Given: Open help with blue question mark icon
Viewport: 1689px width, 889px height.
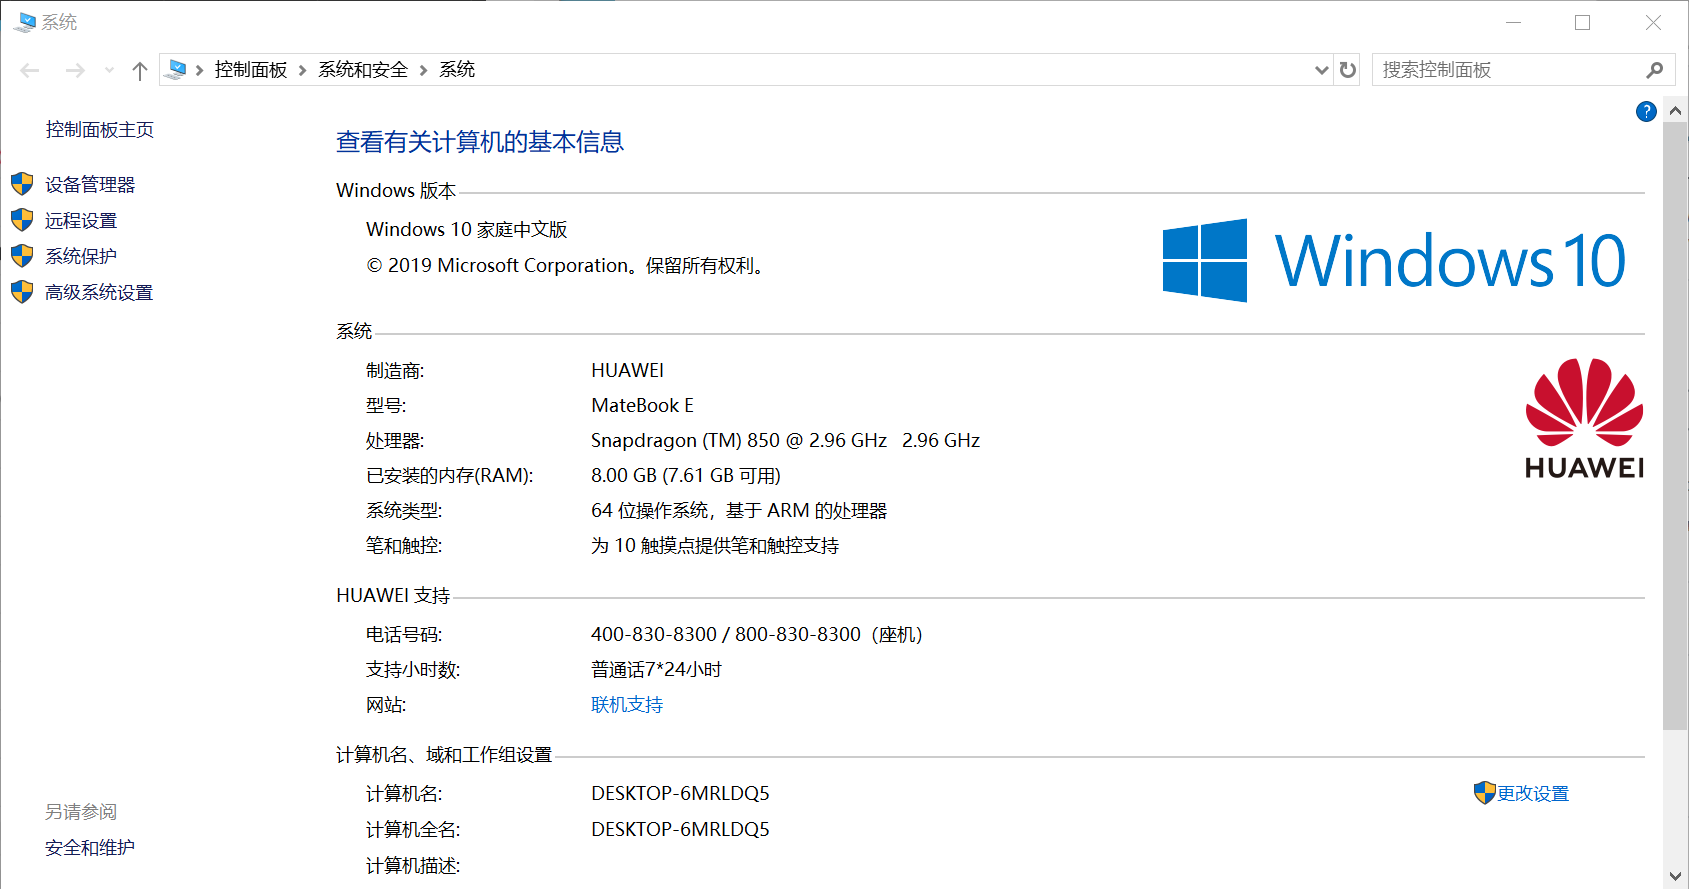Looking at the screenshot, I should click(x=1646, y=112).
